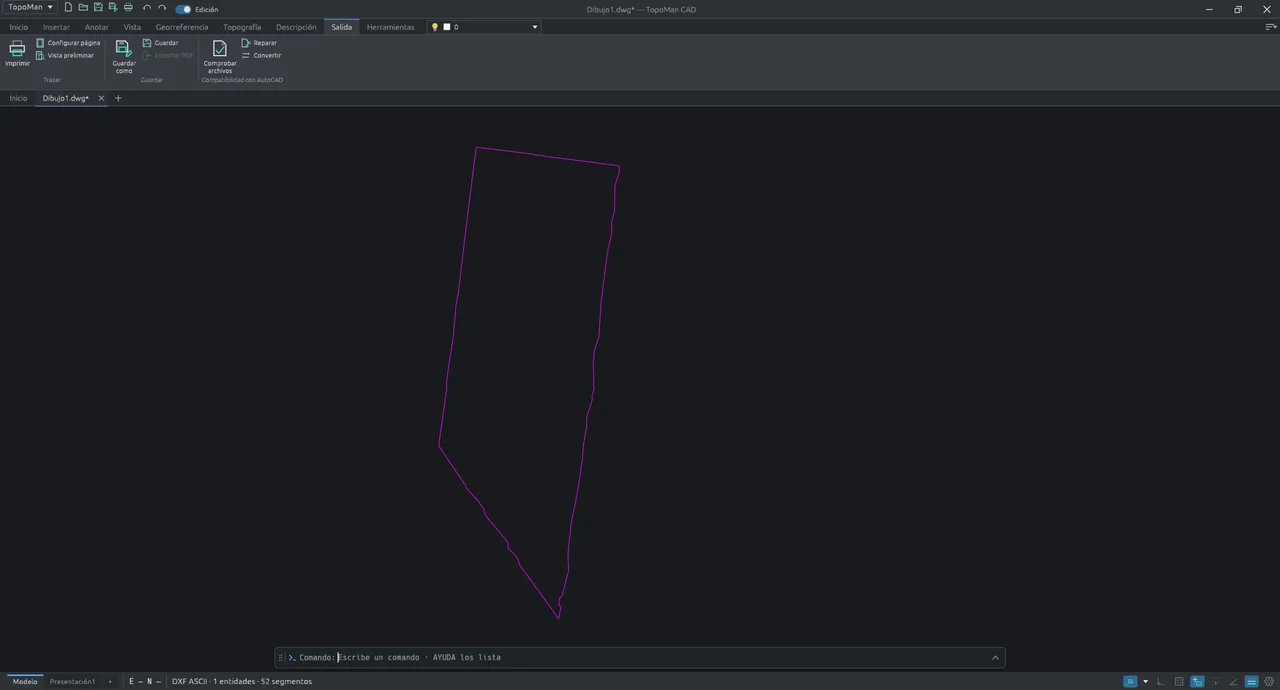Close the Dibujo1.dwg tab
Screen dimensions: 1280x690
coord(101,98)
